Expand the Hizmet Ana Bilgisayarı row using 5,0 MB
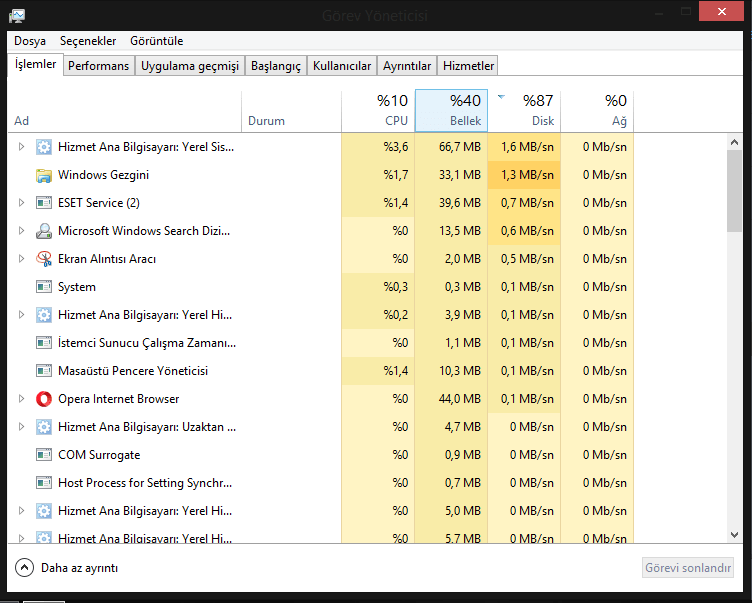The width and height of the screenshot is (752, 603). click(21, 511)
